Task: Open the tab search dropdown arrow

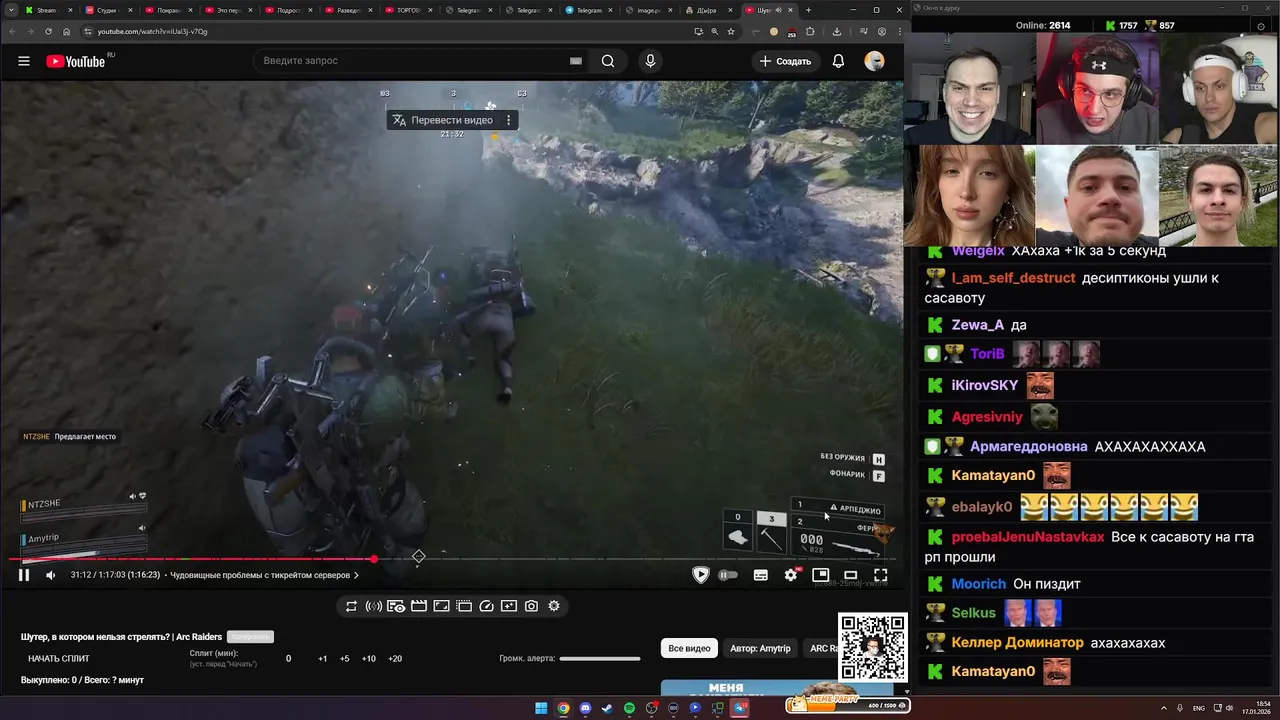Action: pos(9,10)
